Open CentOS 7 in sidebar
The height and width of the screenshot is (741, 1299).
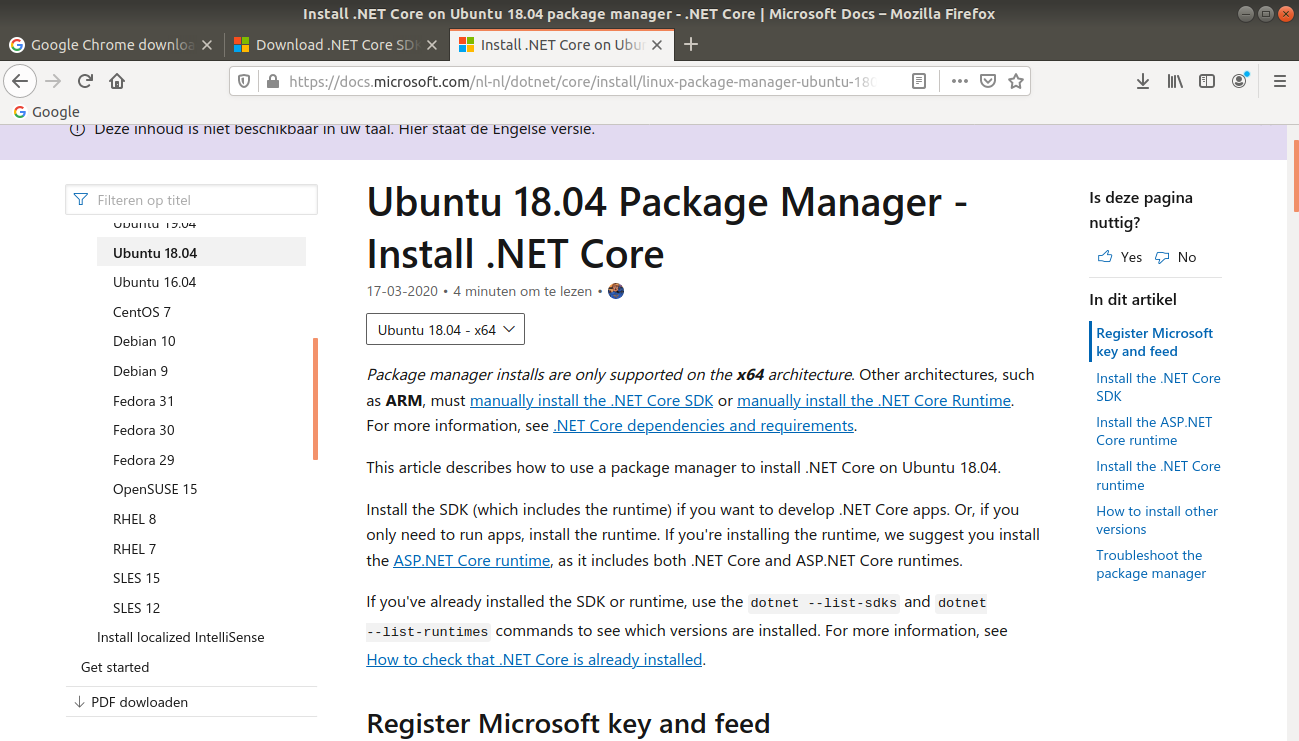[x=142, y=312]
